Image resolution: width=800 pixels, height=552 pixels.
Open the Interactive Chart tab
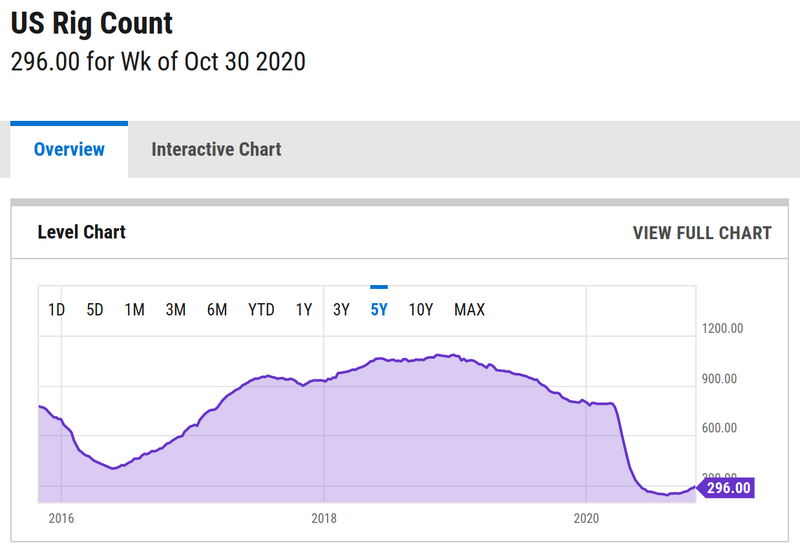tap(216, 150)
